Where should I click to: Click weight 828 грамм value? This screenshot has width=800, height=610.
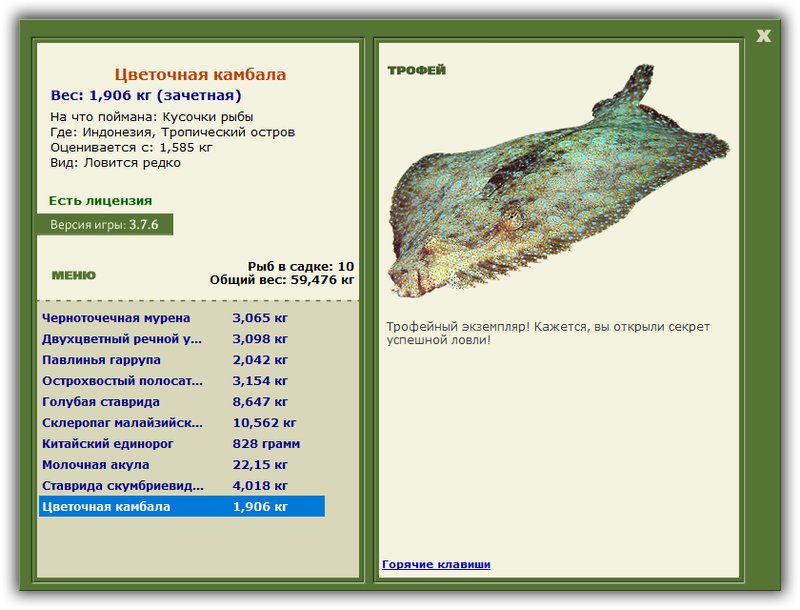point(266,444)
